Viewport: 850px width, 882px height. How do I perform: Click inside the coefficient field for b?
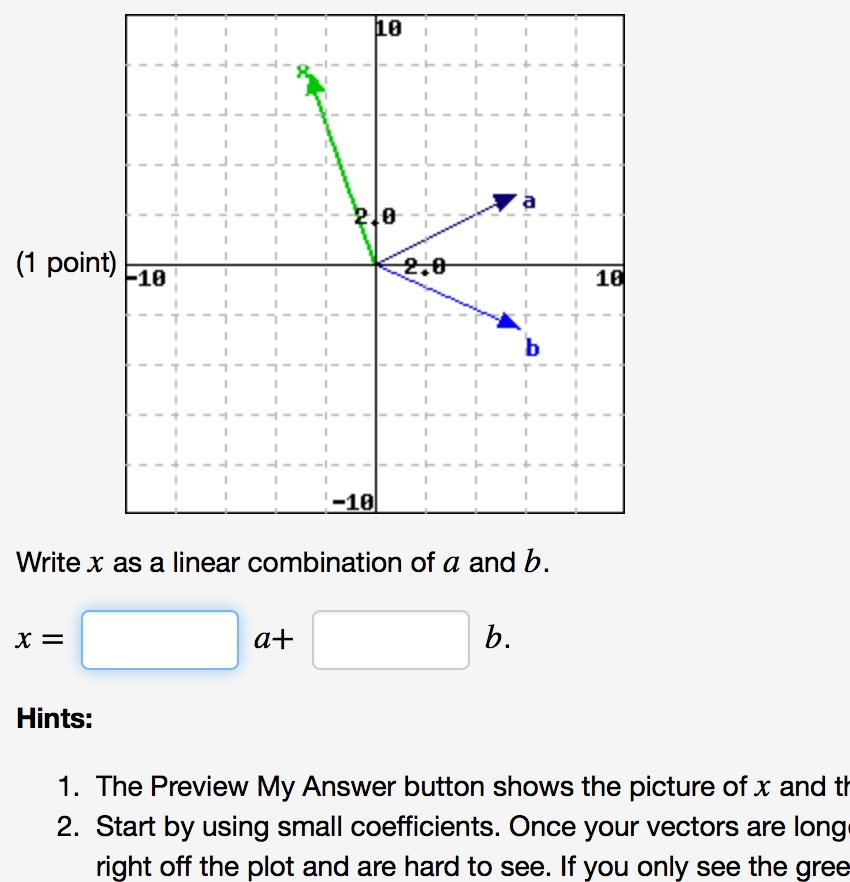coord(391,639)
